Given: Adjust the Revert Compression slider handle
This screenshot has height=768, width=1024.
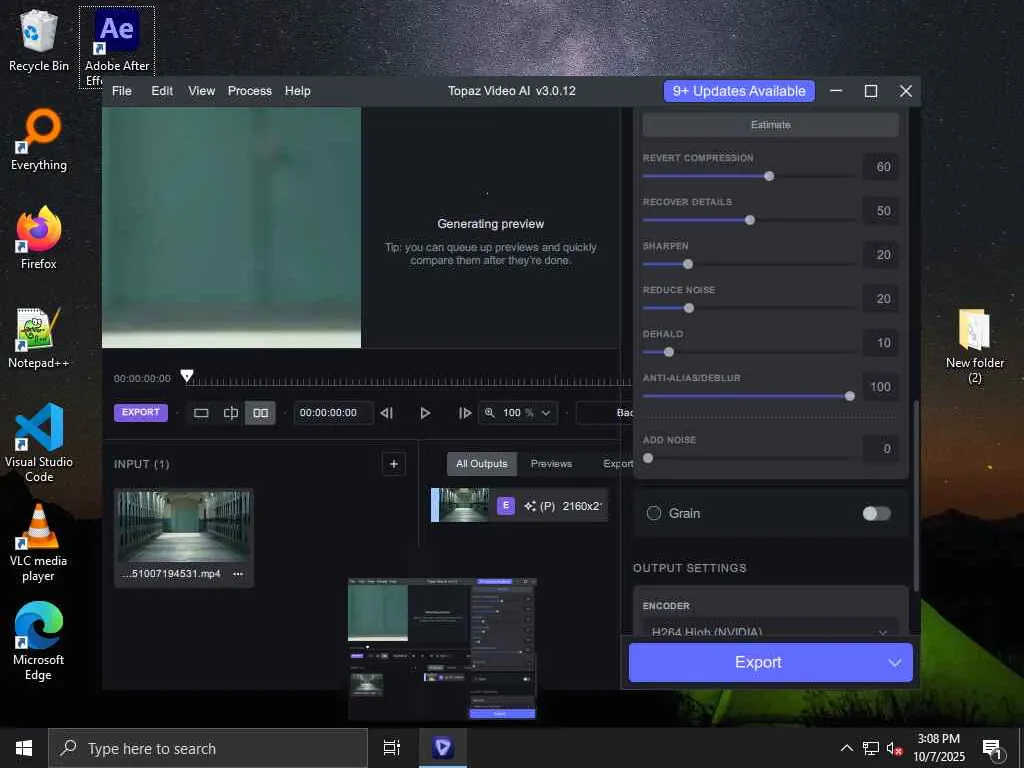Looking at the screenshot, I should (769, 176).
